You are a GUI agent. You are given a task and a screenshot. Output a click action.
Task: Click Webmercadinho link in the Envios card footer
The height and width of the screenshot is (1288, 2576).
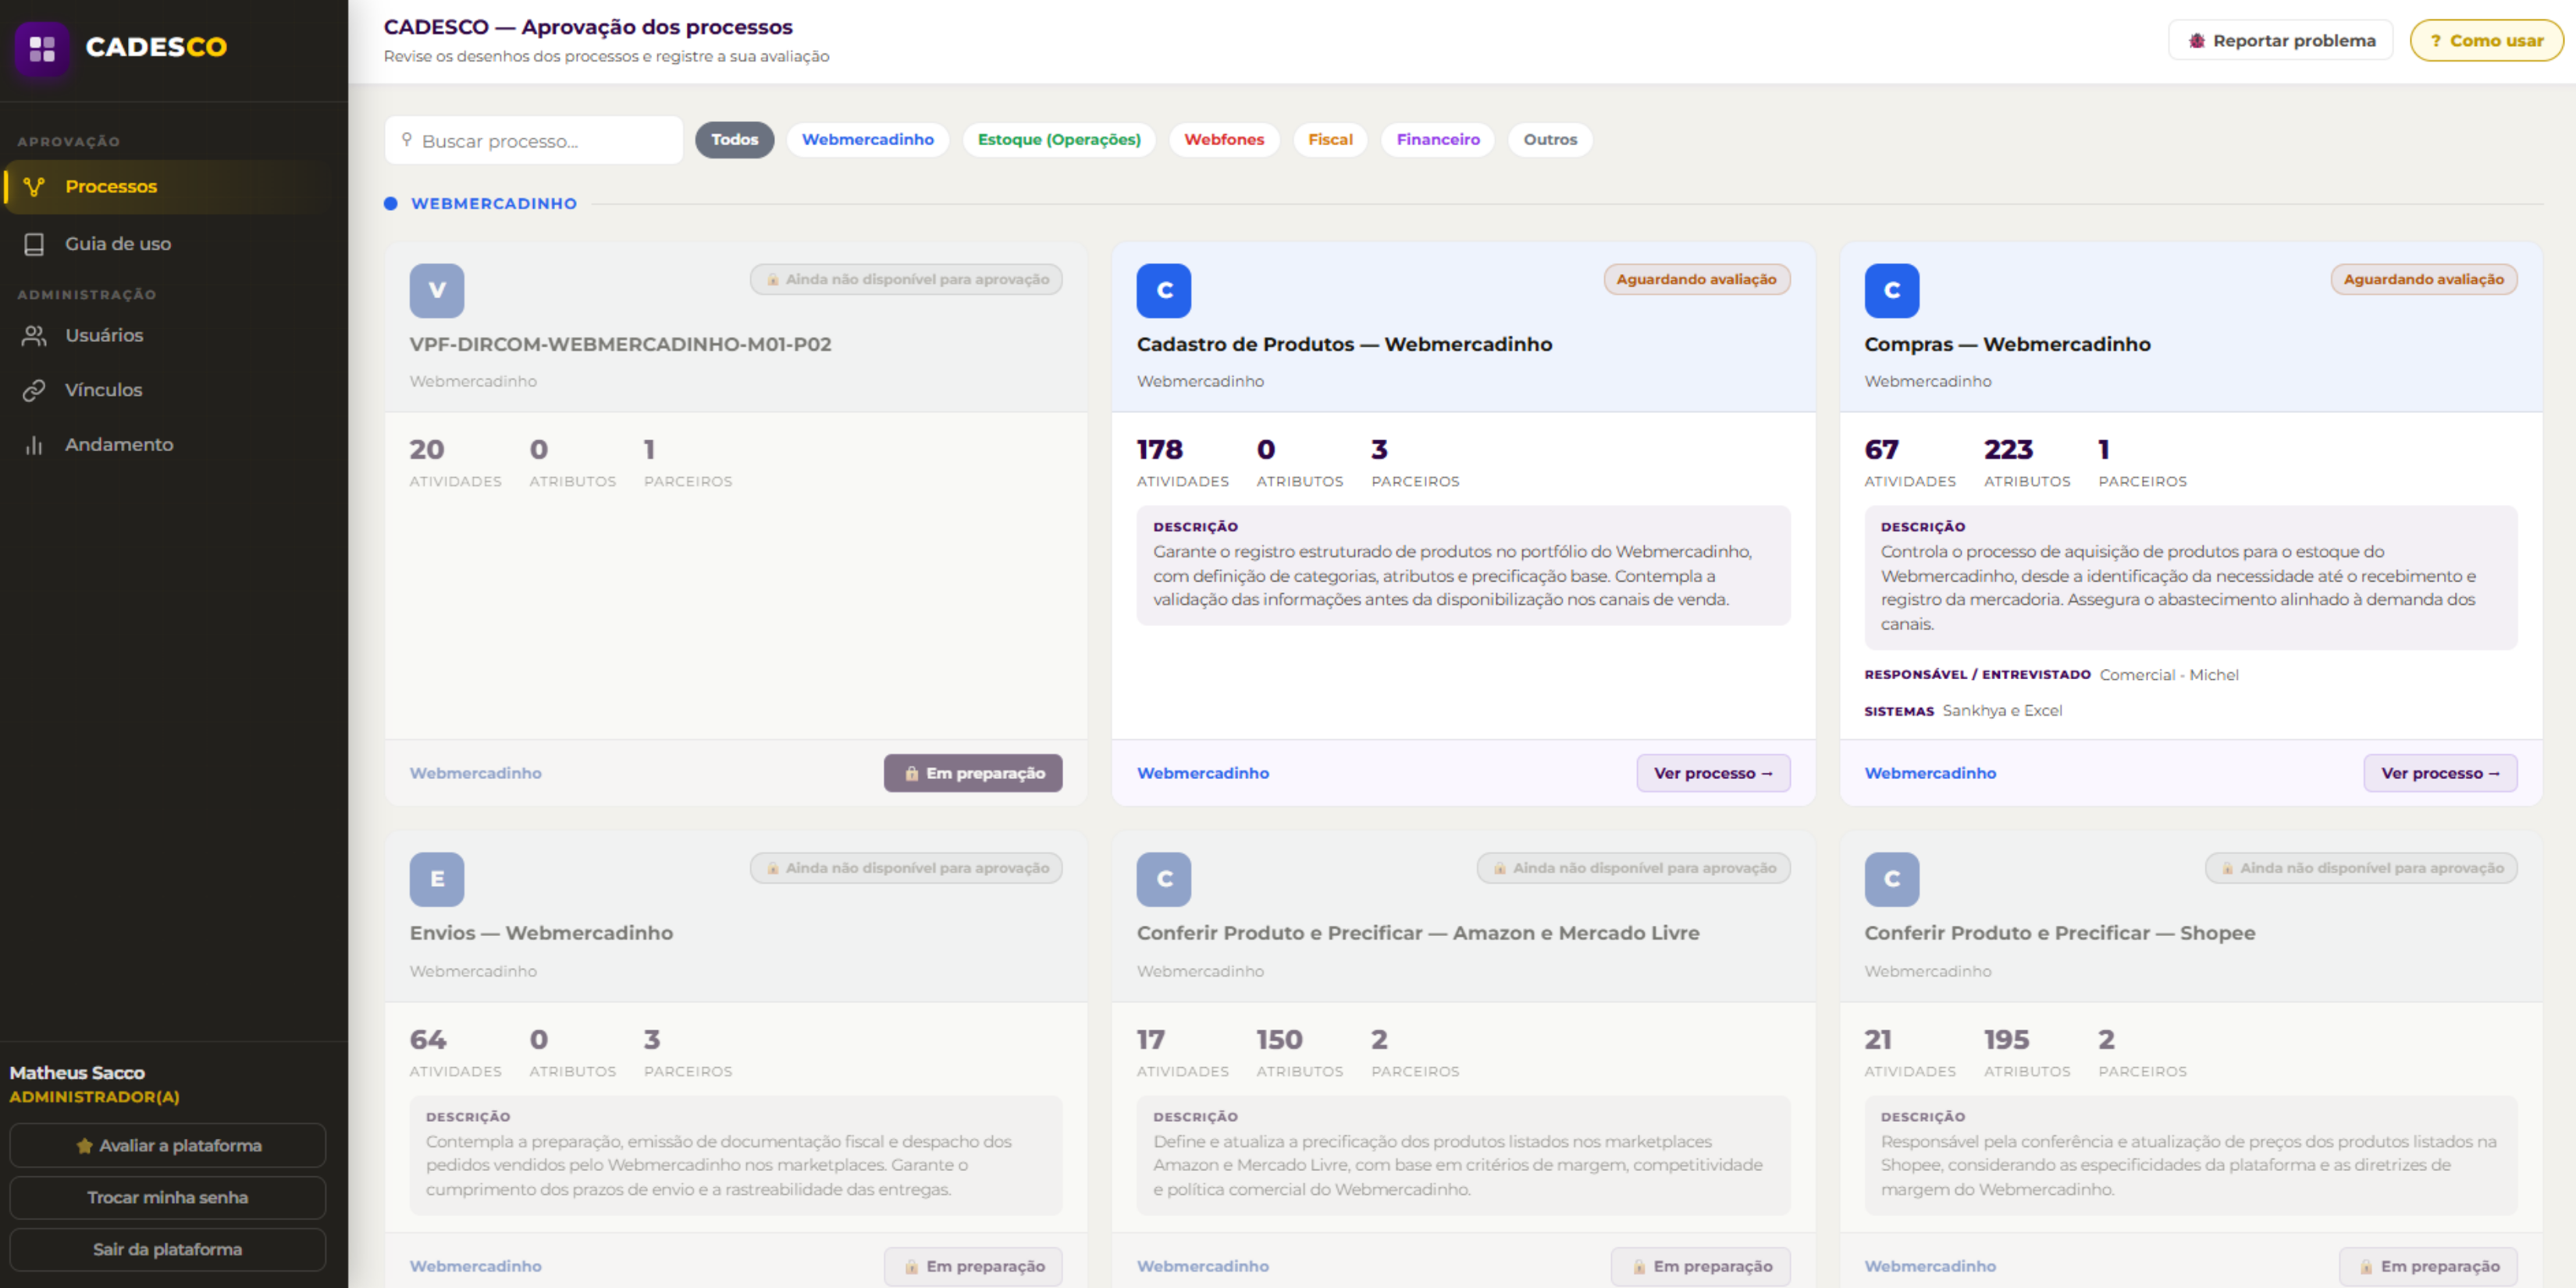(x=475, y=1266)
